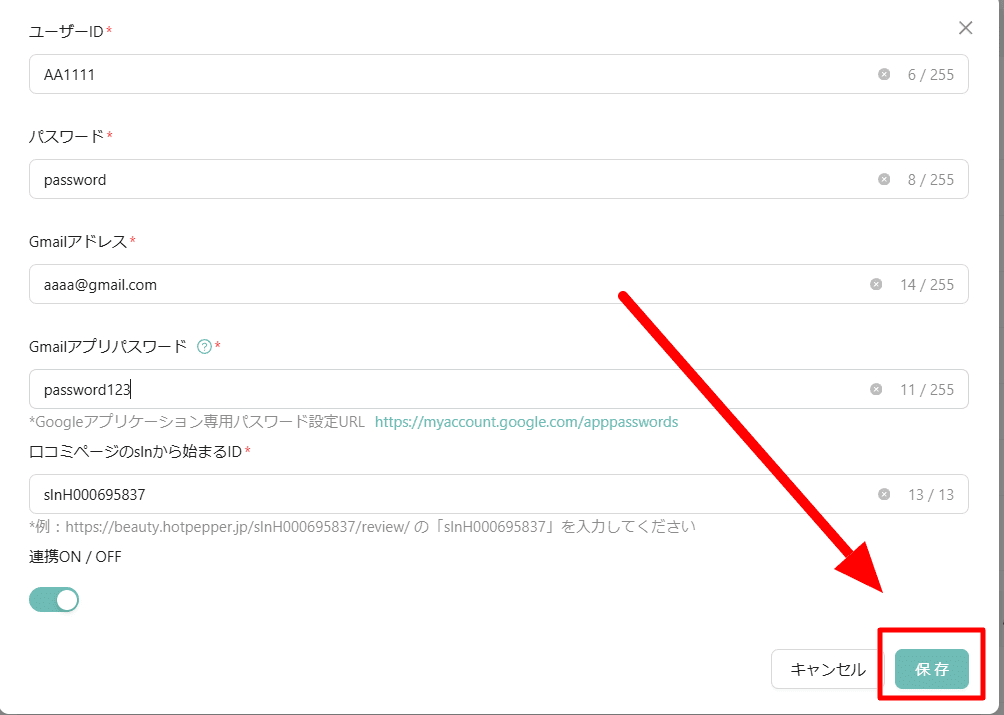
Task: Click into the aaaa@gmail.com address field
Action: (x=450, y=285)
